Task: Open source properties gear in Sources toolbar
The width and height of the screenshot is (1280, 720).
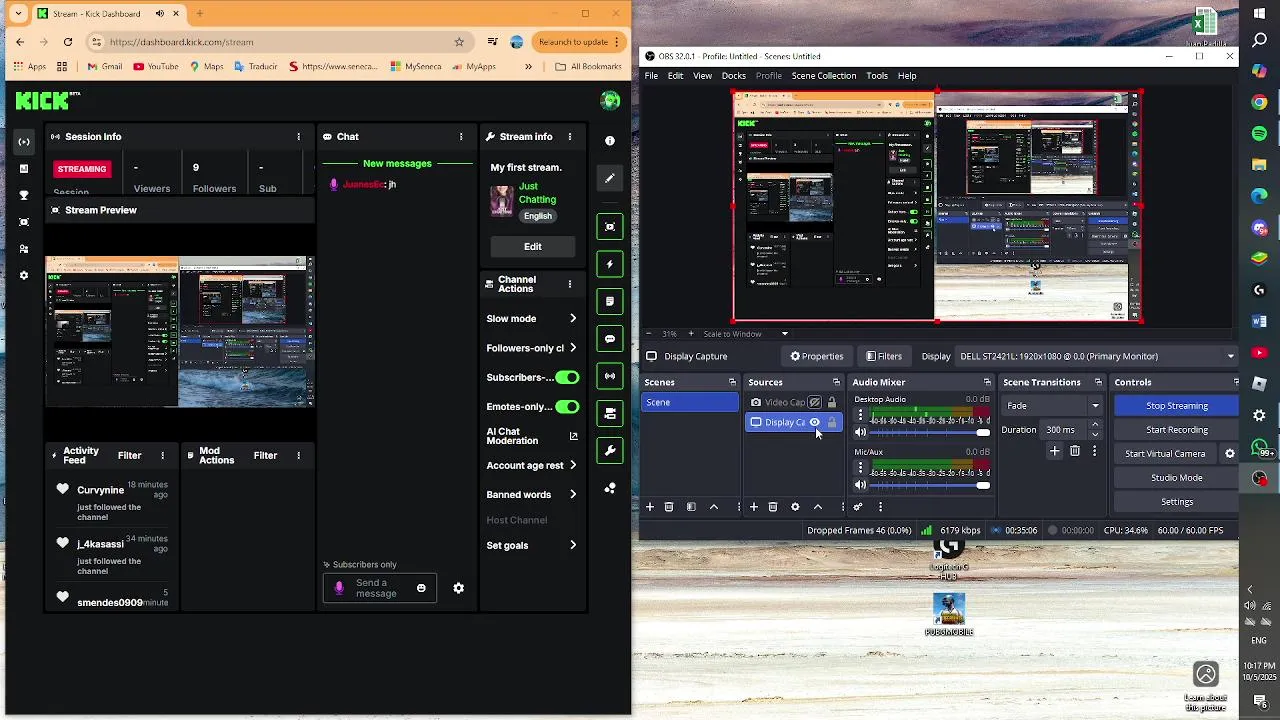Action: [x=795, y=507]
